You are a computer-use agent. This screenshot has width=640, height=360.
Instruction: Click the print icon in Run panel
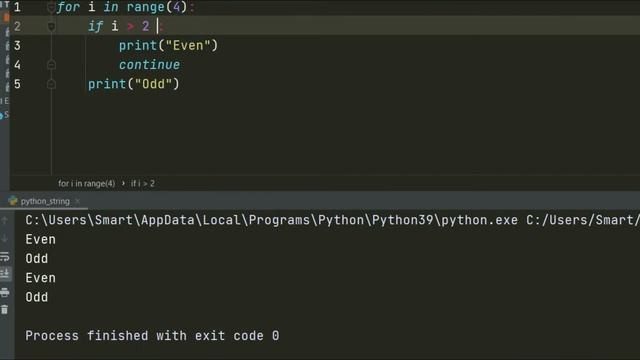(5, 292)
